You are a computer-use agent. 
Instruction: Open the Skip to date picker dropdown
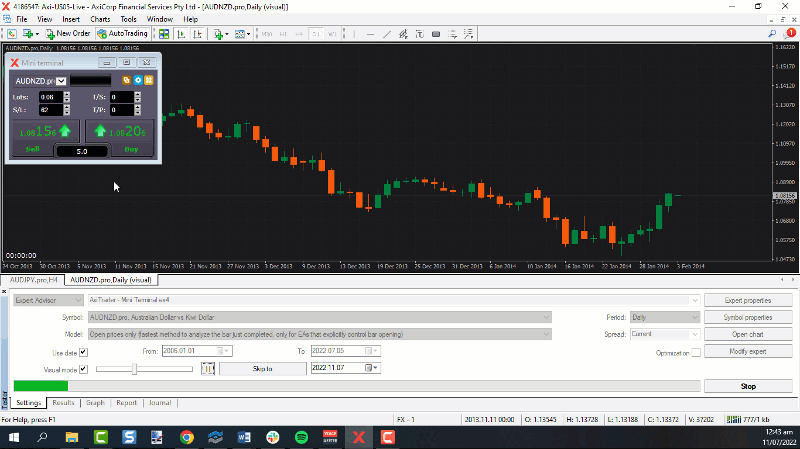(x=375, y=368)
